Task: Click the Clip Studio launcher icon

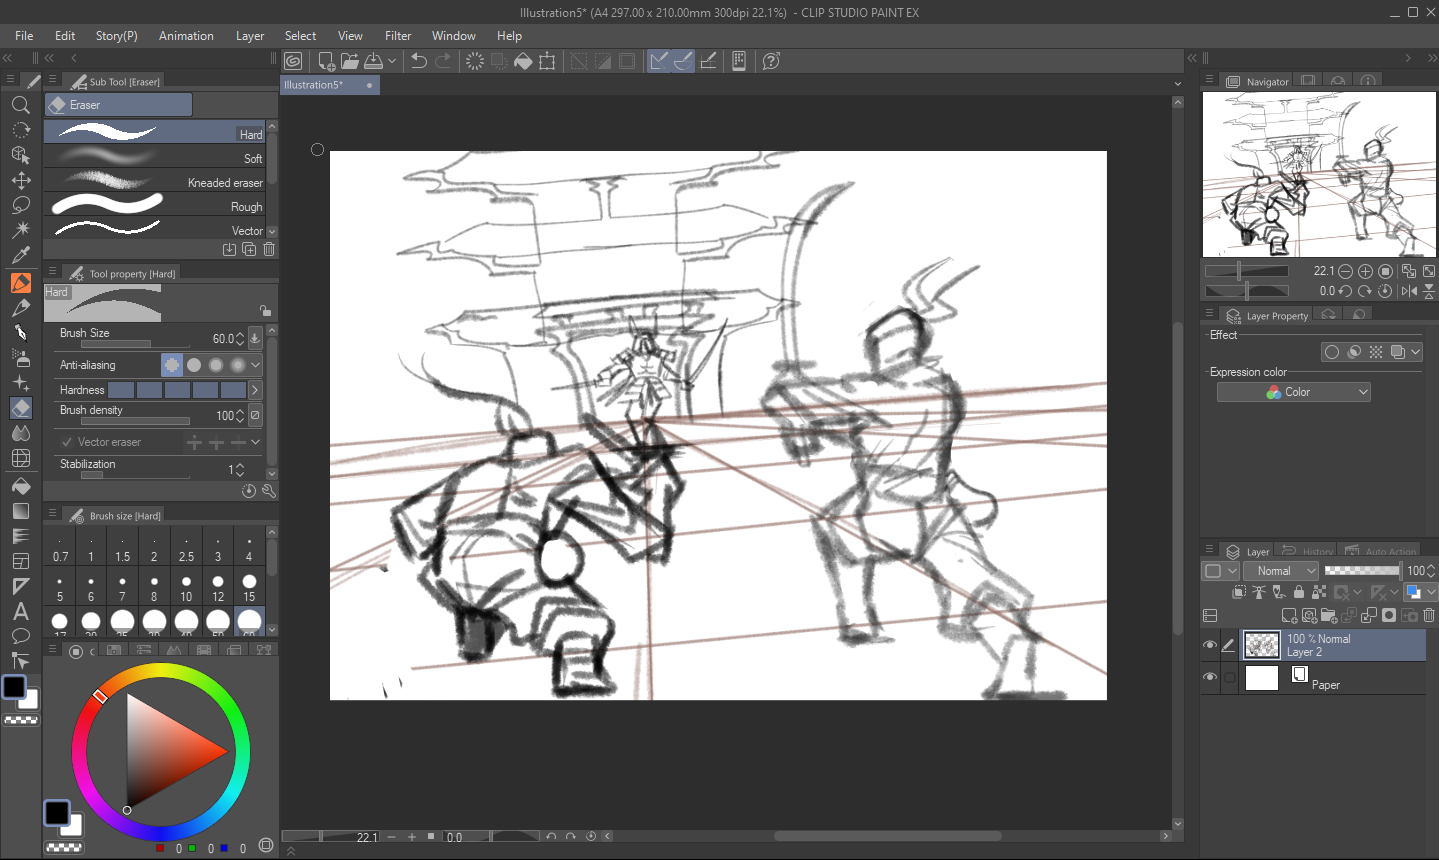Action: tap(293, 61)
